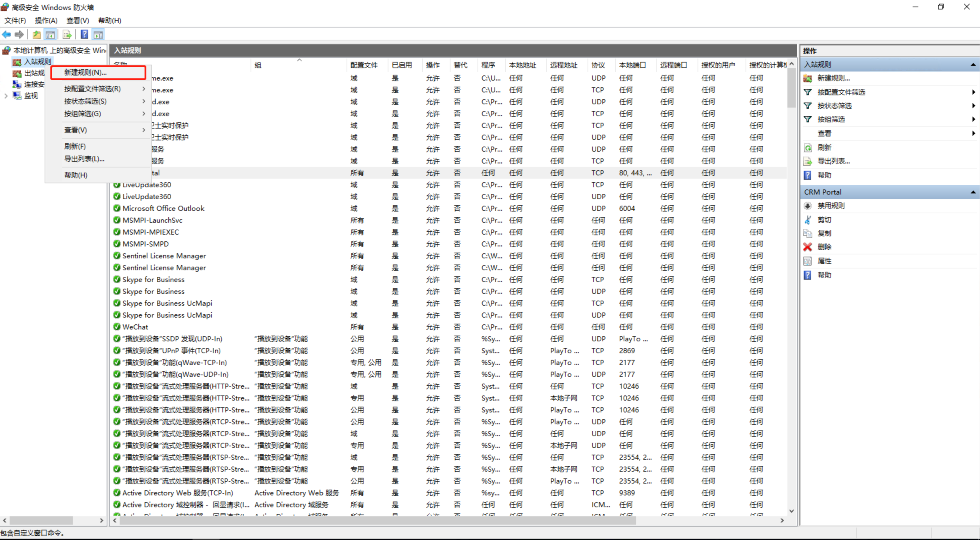Open the 查看(V) menu in menu bar
Viewport: 980px width, 540px height.
[78, 21]
